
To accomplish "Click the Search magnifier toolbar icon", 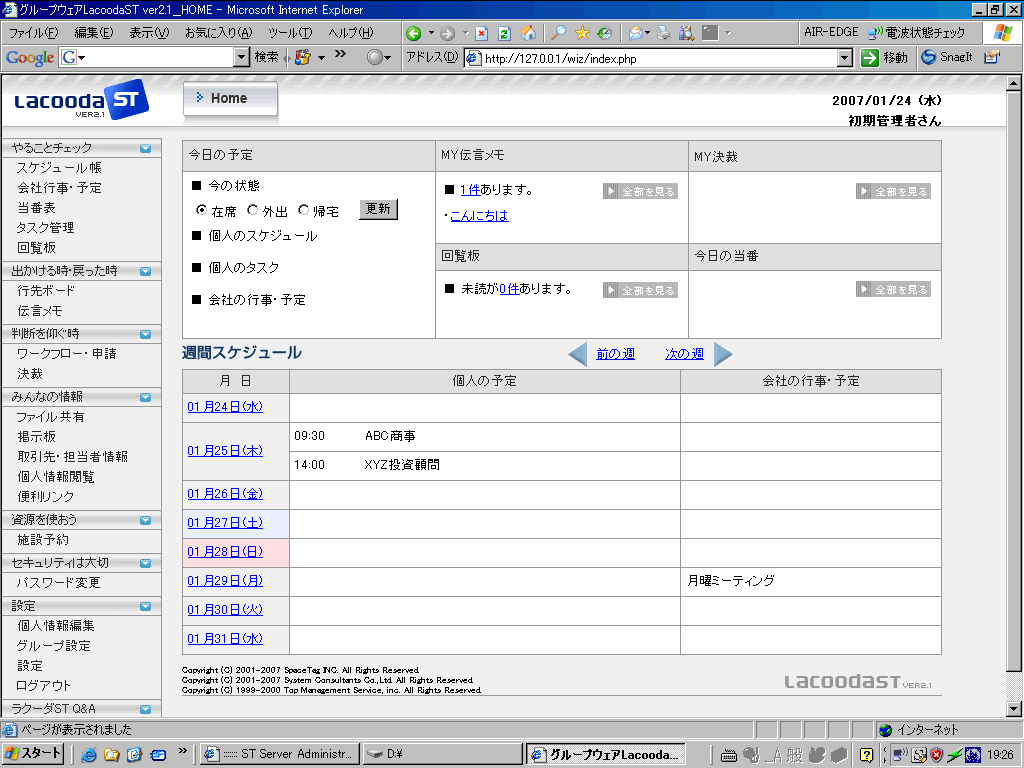I will [559, 33].
